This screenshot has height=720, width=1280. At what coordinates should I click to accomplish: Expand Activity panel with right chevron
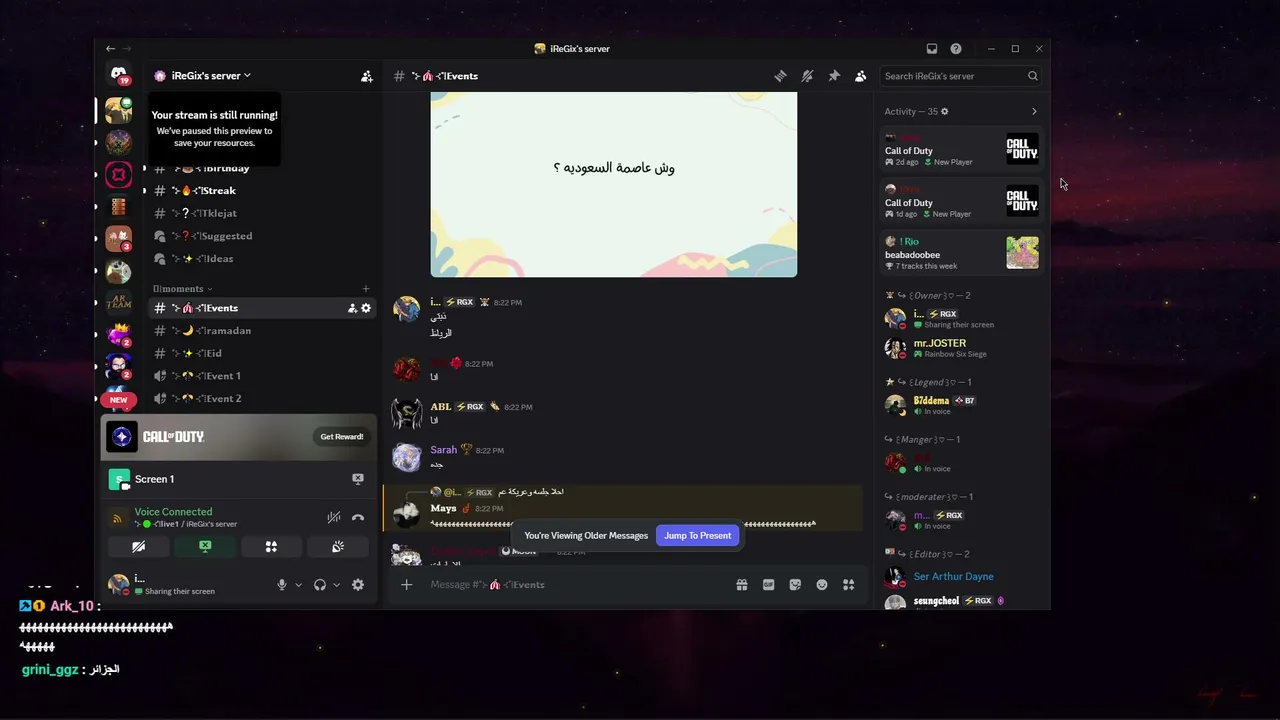pos(1034,112)
